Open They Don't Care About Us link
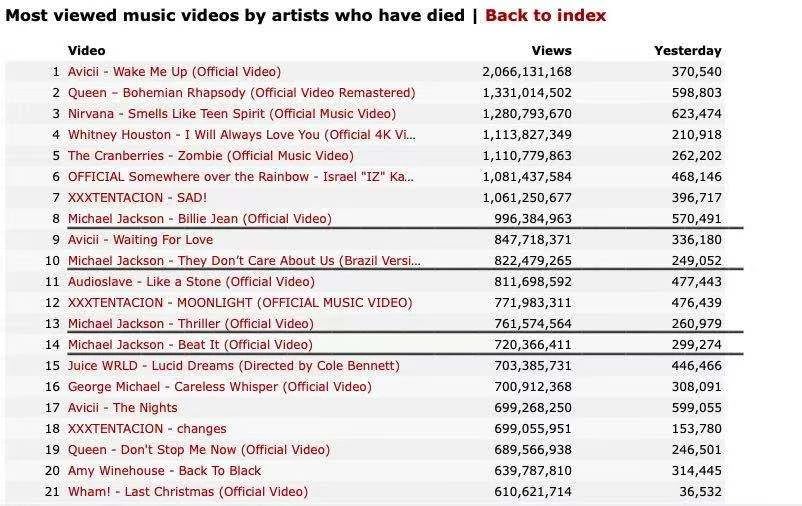The height and width of the screenshot is (506, 802). click(244, 261)
